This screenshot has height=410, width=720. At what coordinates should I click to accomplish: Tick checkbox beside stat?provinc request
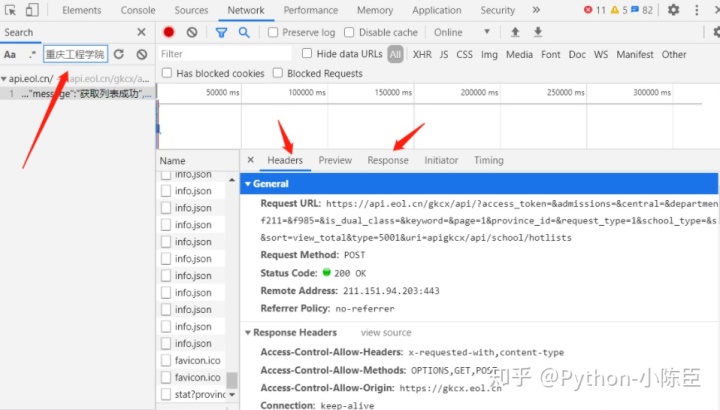(x=166, y=394)
